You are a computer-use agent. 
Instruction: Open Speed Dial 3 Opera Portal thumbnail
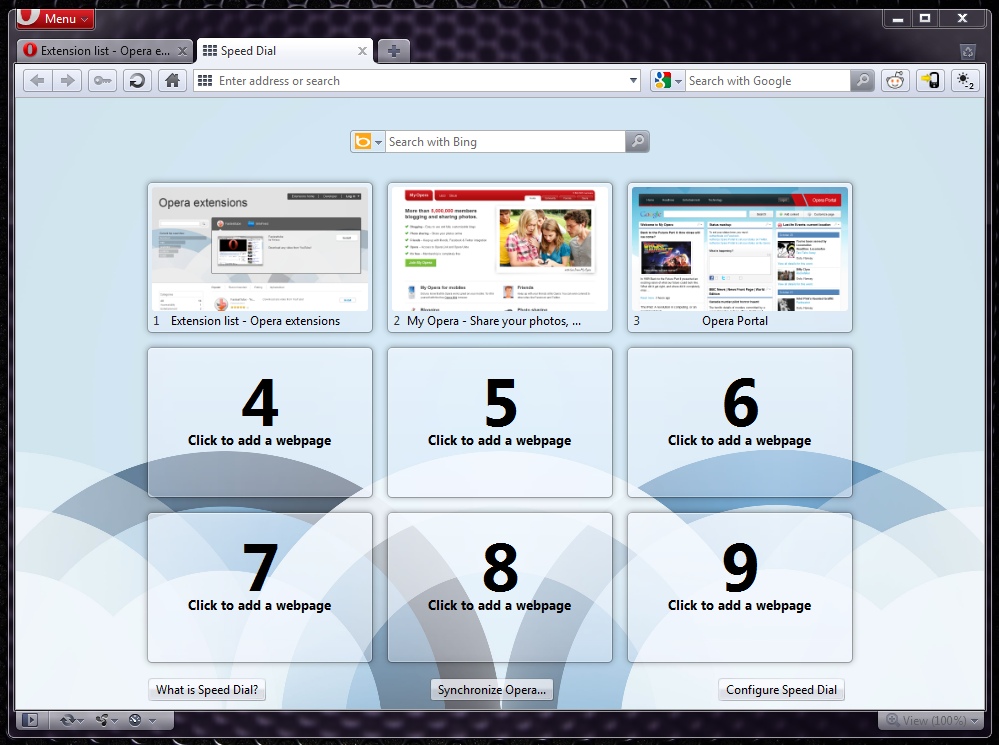(x=740, y=257)
